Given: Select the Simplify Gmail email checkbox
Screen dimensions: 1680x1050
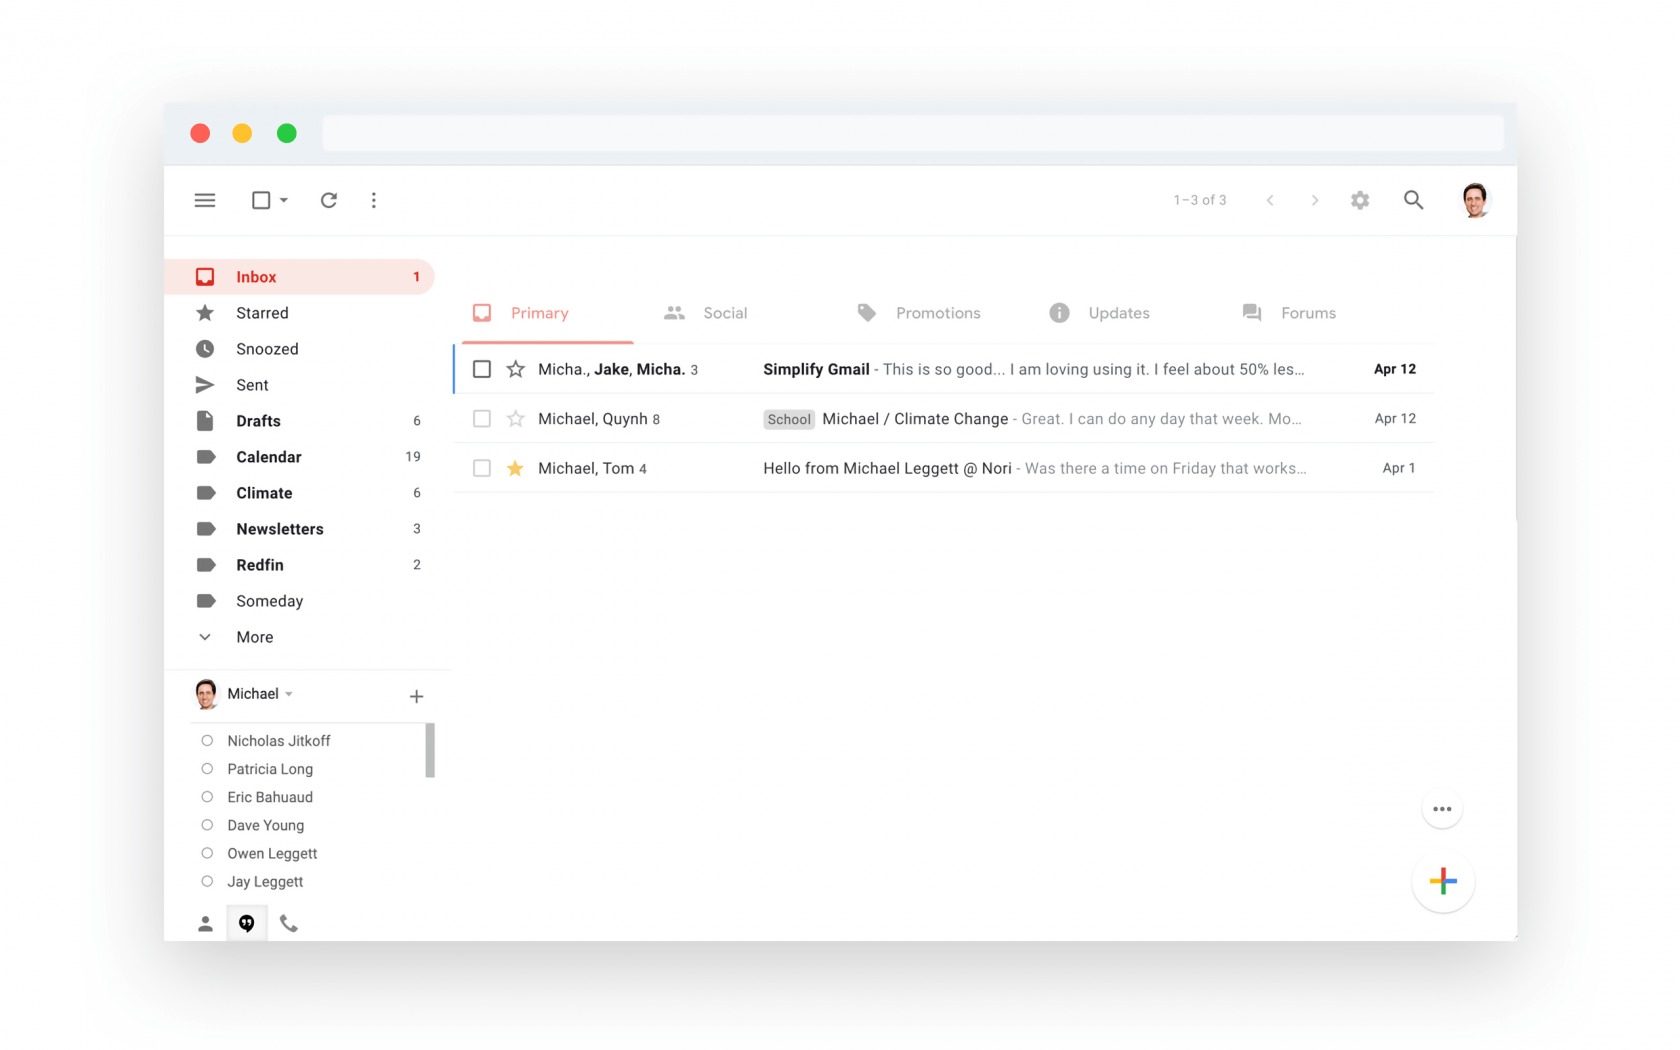Looking at the screenshot, I should [482, 369].
